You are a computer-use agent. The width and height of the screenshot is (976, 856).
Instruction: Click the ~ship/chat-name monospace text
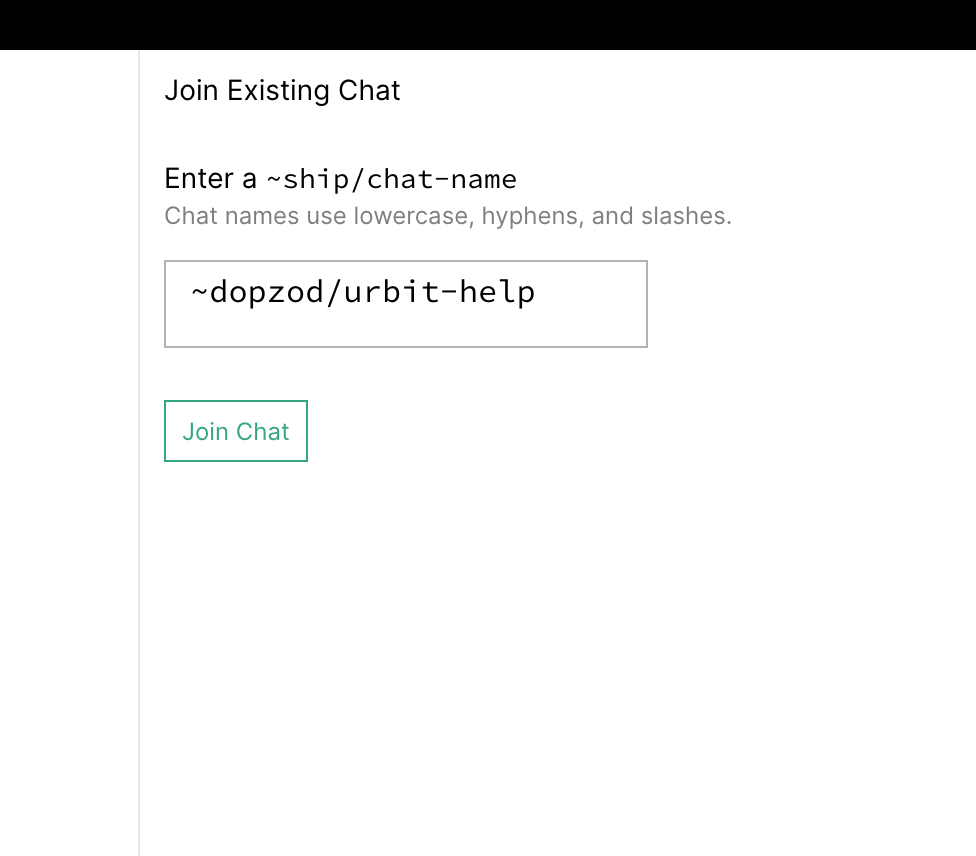(x=391, y=179)
